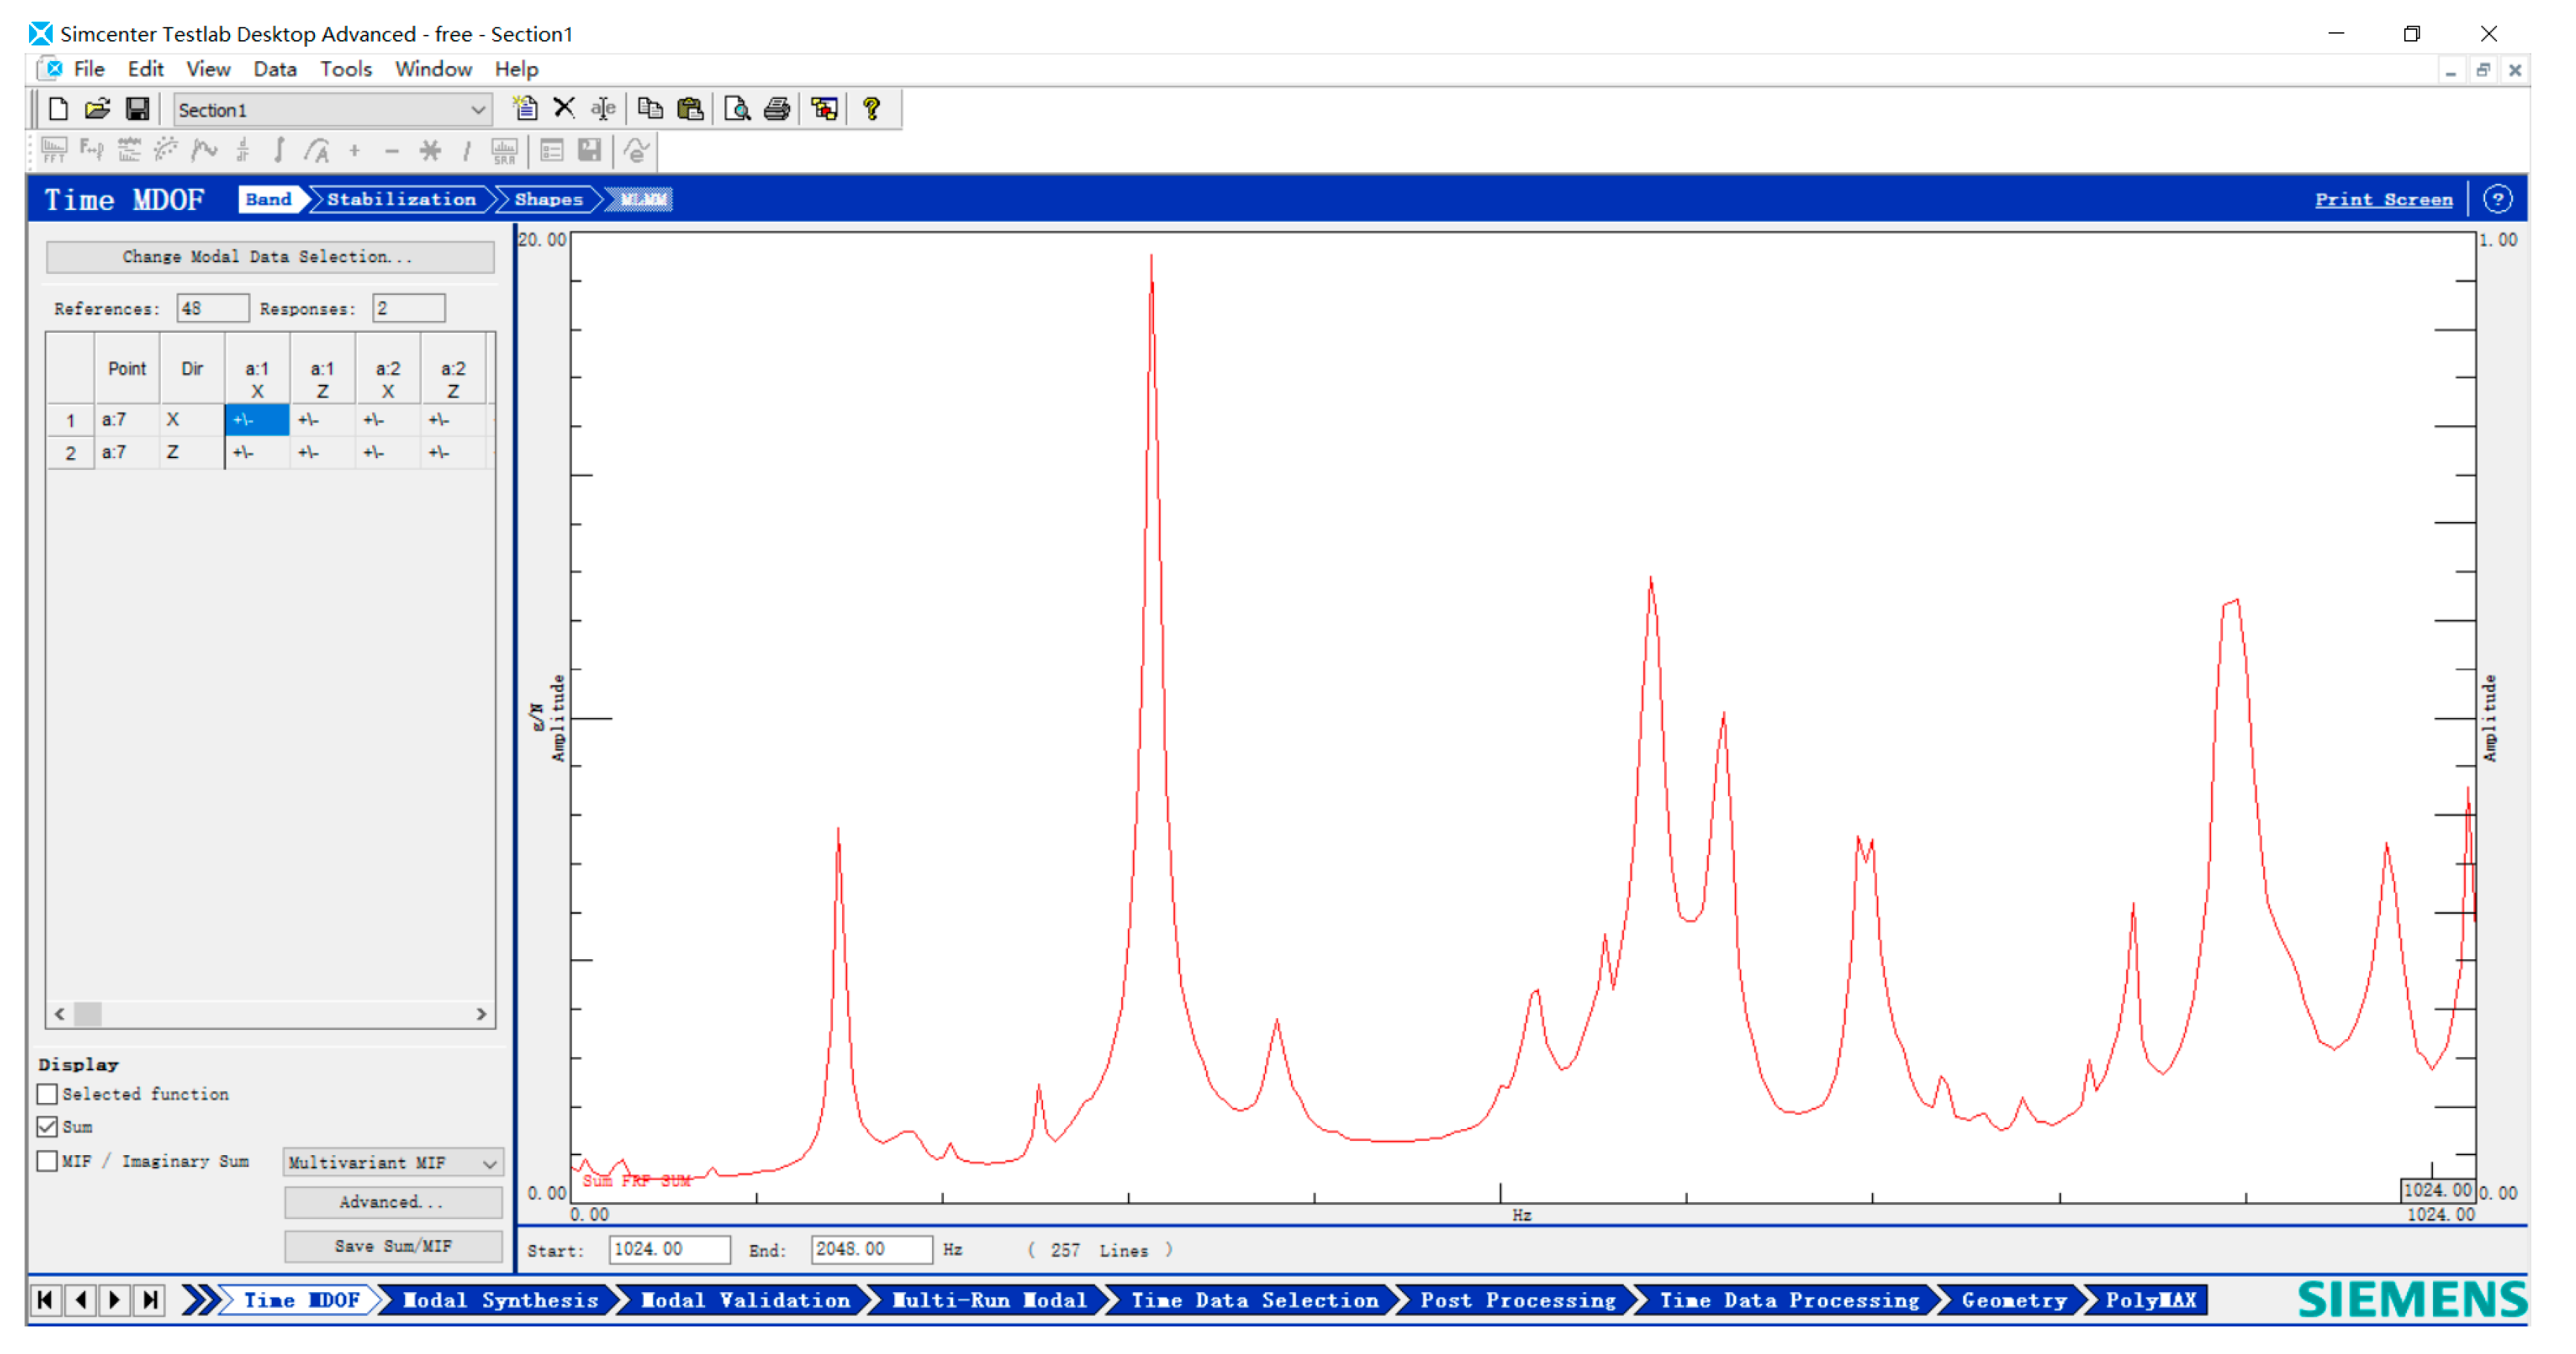Click the delete section X icon
2576x1354 pixels.
tap(564, 108)
